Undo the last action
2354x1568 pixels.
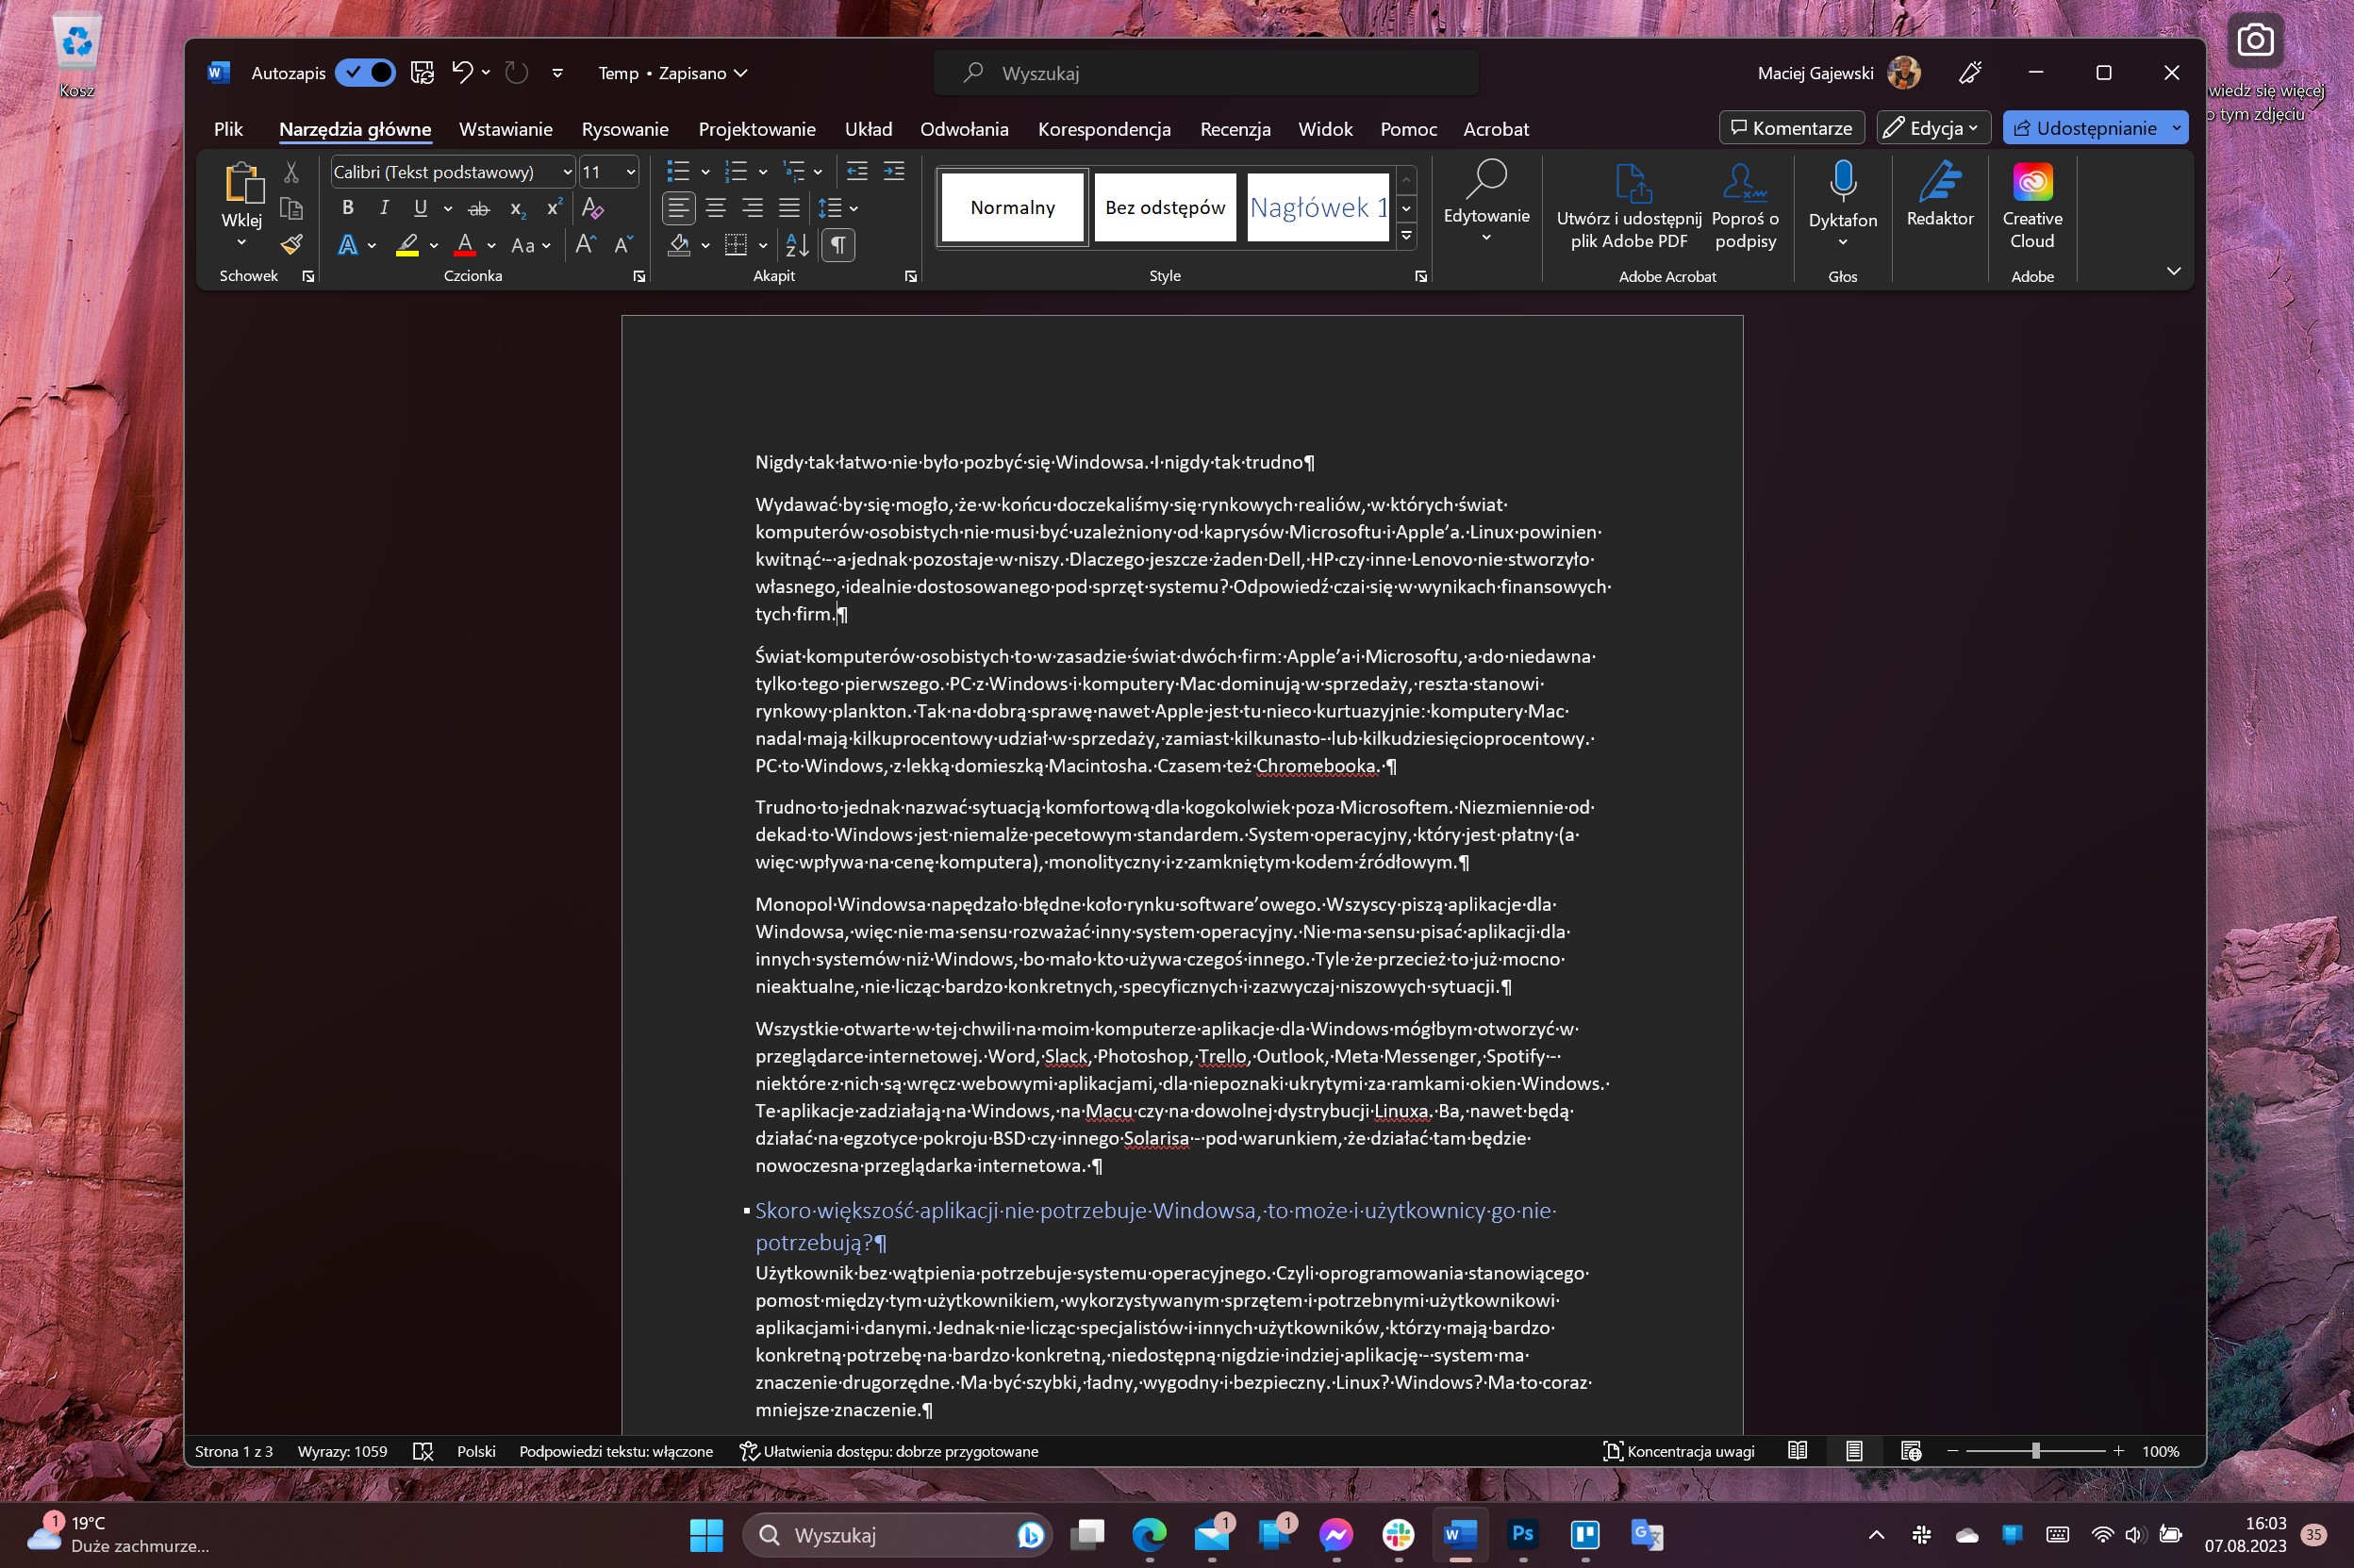point(461,72)
